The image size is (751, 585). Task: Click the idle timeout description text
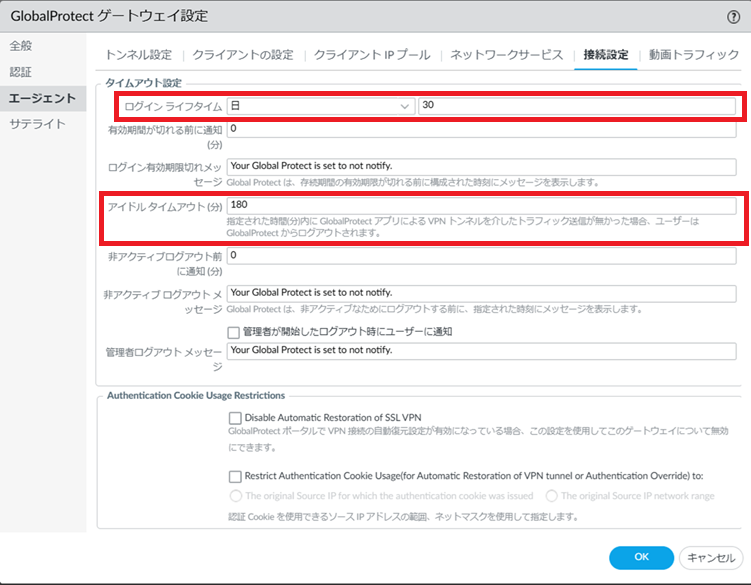pyautogui.click(x=463, y=227)
